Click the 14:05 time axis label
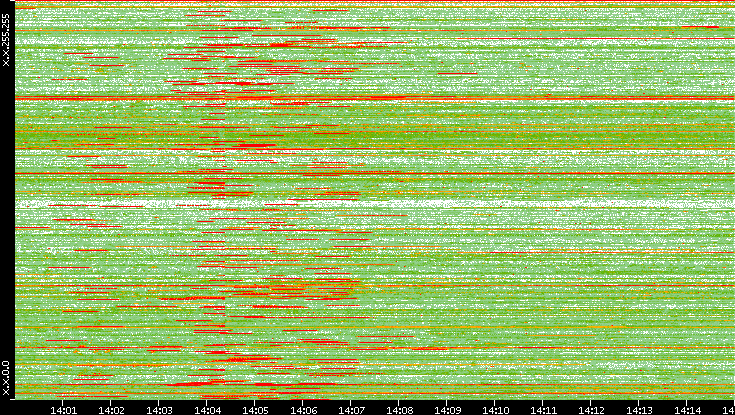Image resolution: width=735 pixels, height=415 pixels. (x=255, y=410)
